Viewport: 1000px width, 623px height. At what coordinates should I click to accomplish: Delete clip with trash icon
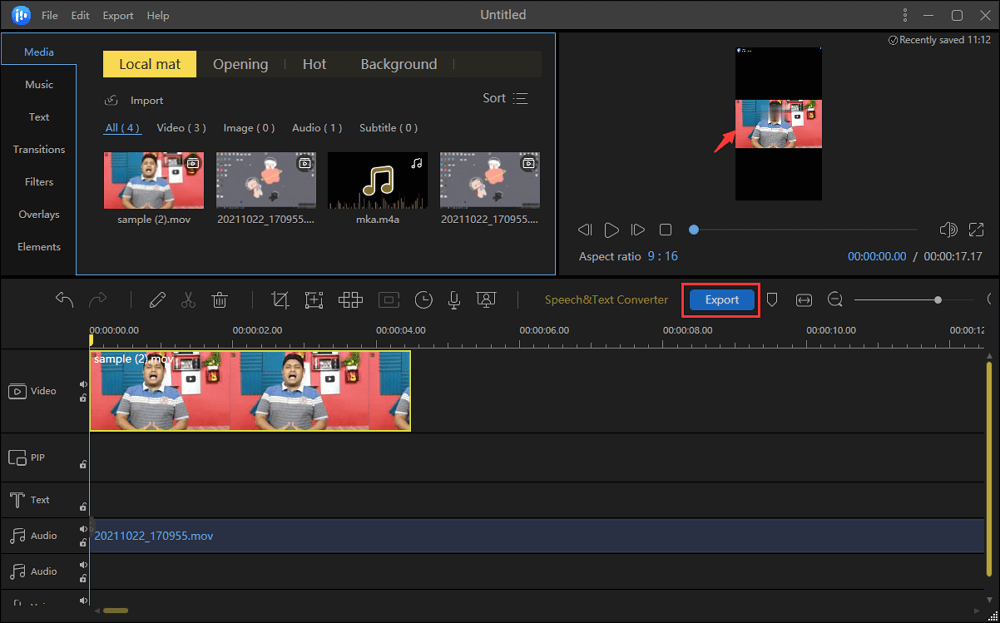pos(220,300)
